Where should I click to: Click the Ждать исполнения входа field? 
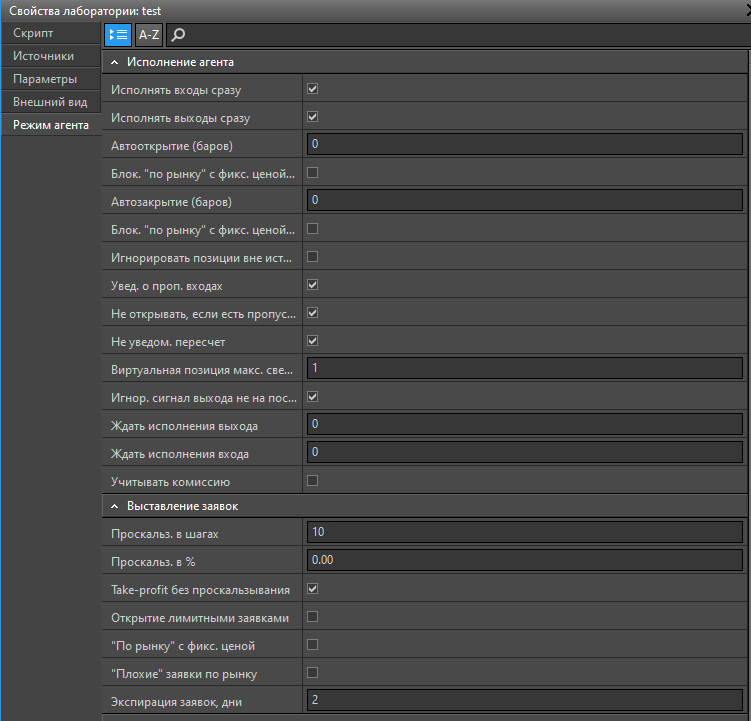coord(524,452)
